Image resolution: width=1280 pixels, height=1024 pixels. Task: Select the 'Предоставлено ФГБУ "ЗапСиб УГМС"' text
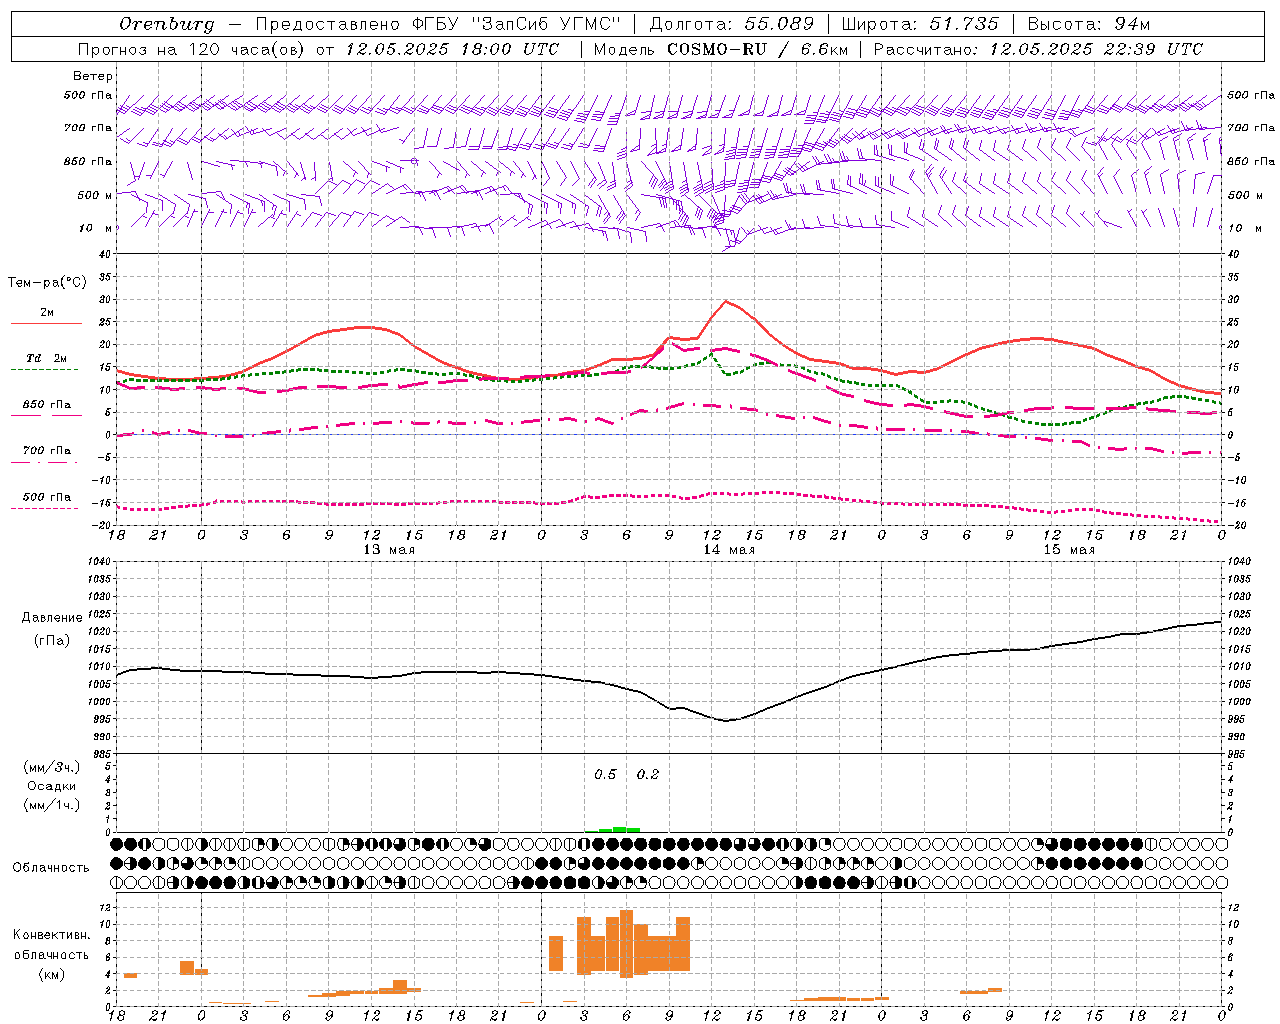(438, 23)
